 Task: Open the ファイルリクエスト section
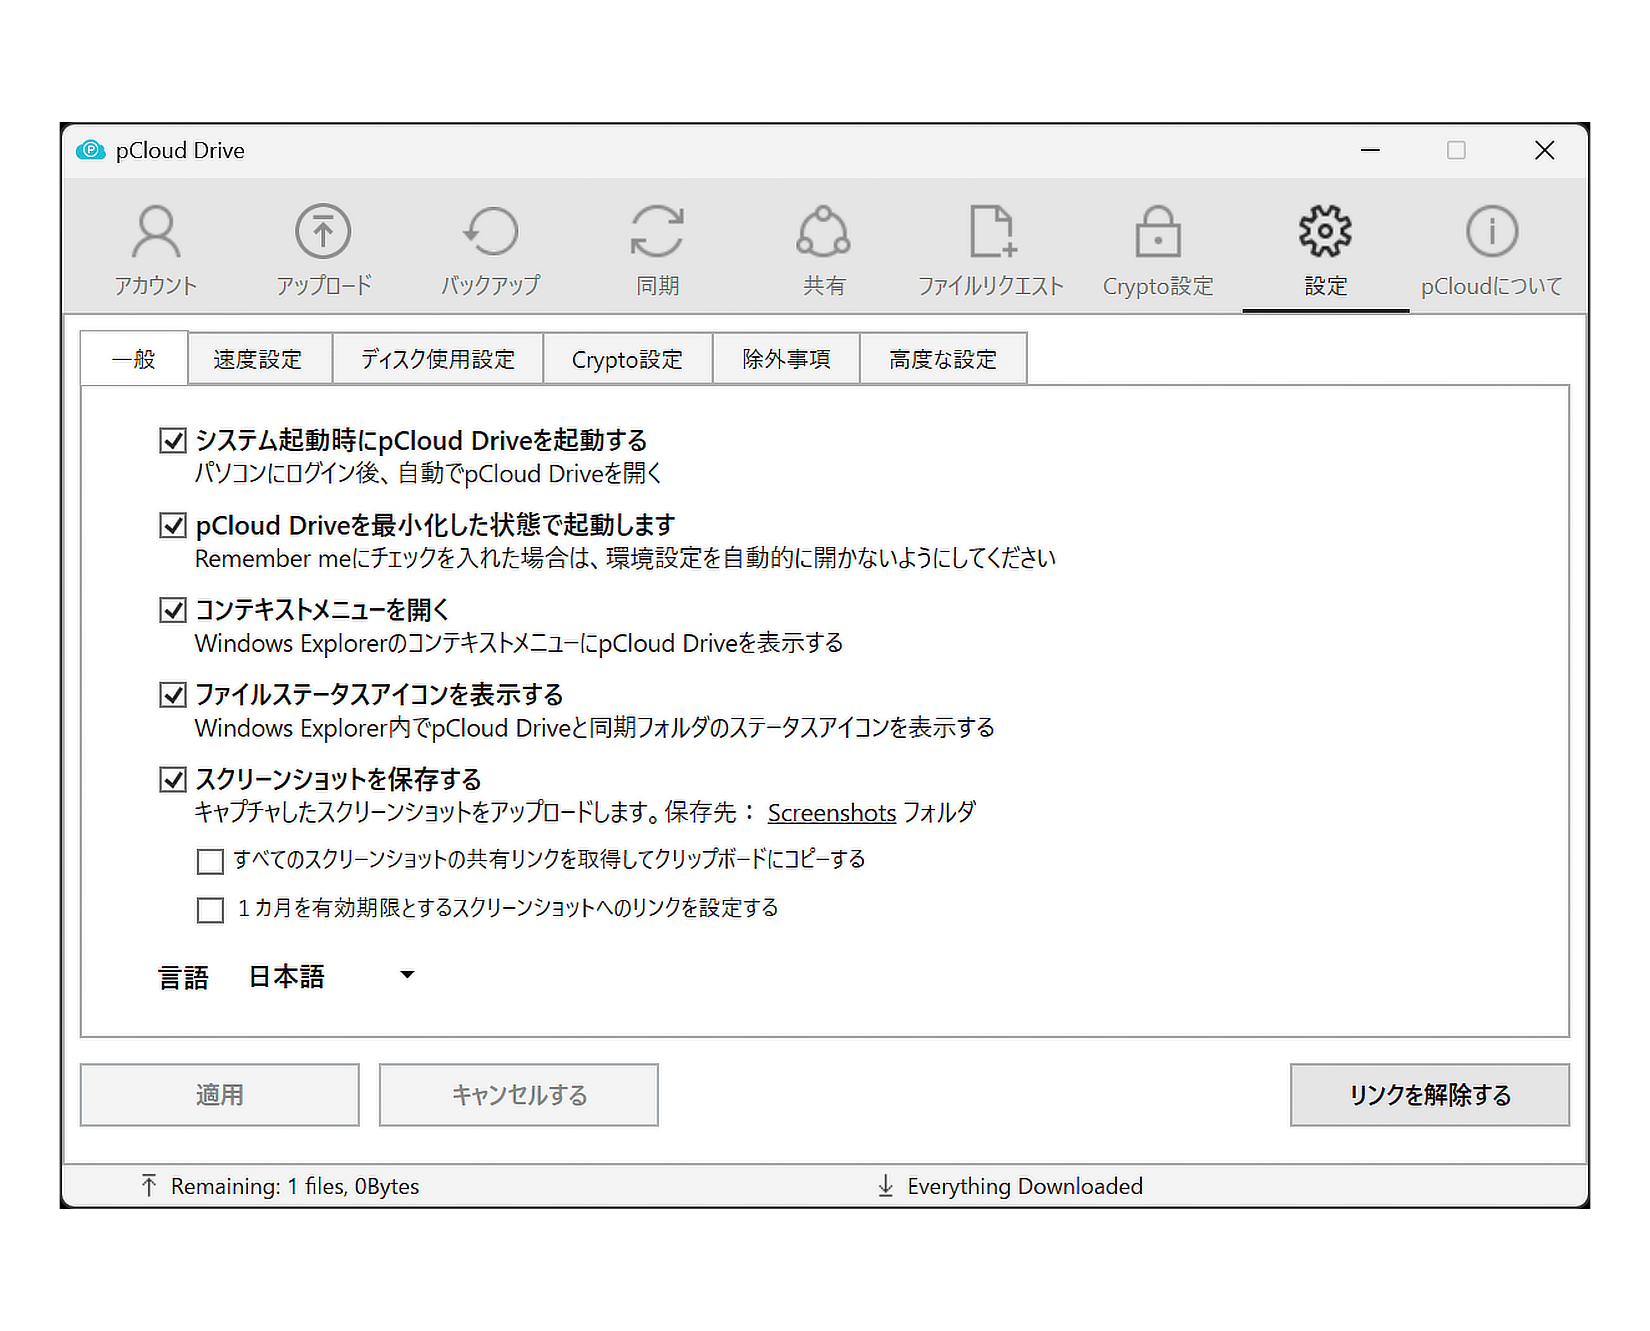click(x=991, y=250)
